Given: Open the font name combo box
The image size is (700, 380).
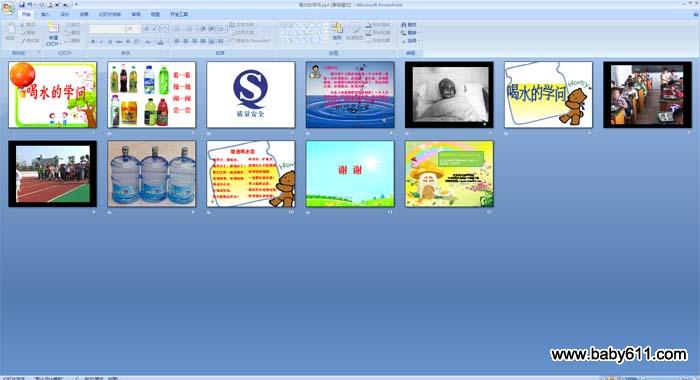Looking at the screenshot, I should [107, 29].
